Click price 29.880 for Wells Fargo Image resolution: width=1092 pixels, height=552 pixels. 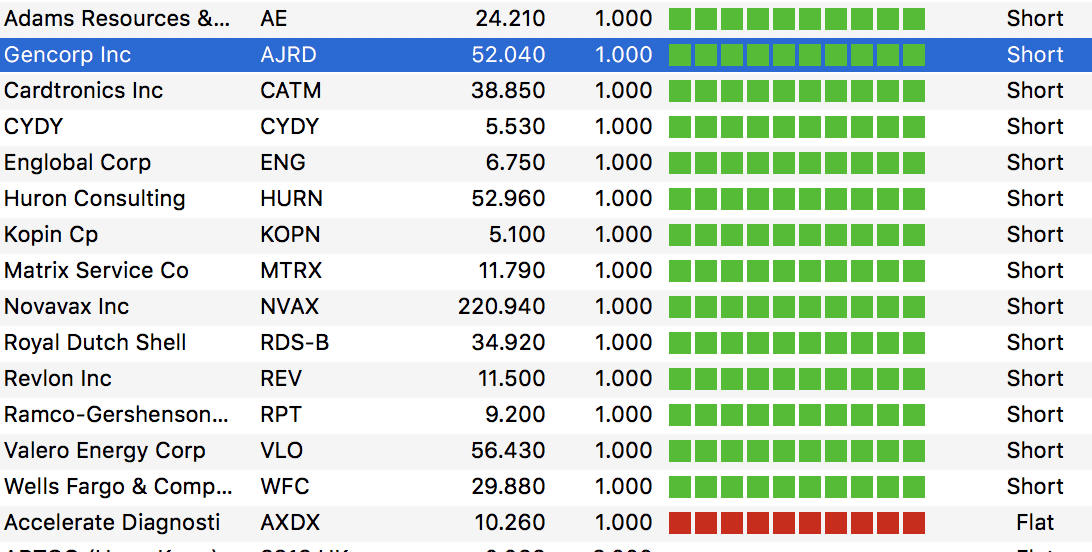[508, 487]
